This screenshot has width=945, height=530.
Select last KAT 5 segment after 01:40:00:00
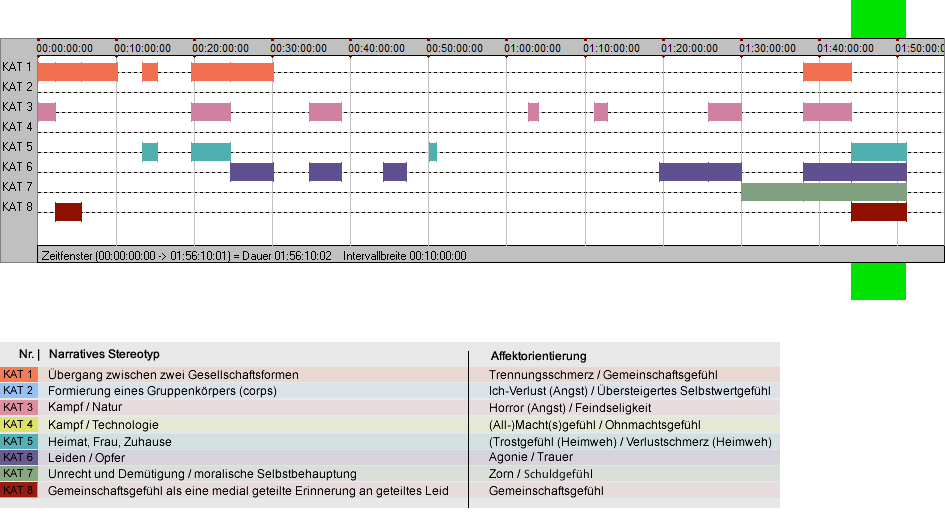(879, 152)
